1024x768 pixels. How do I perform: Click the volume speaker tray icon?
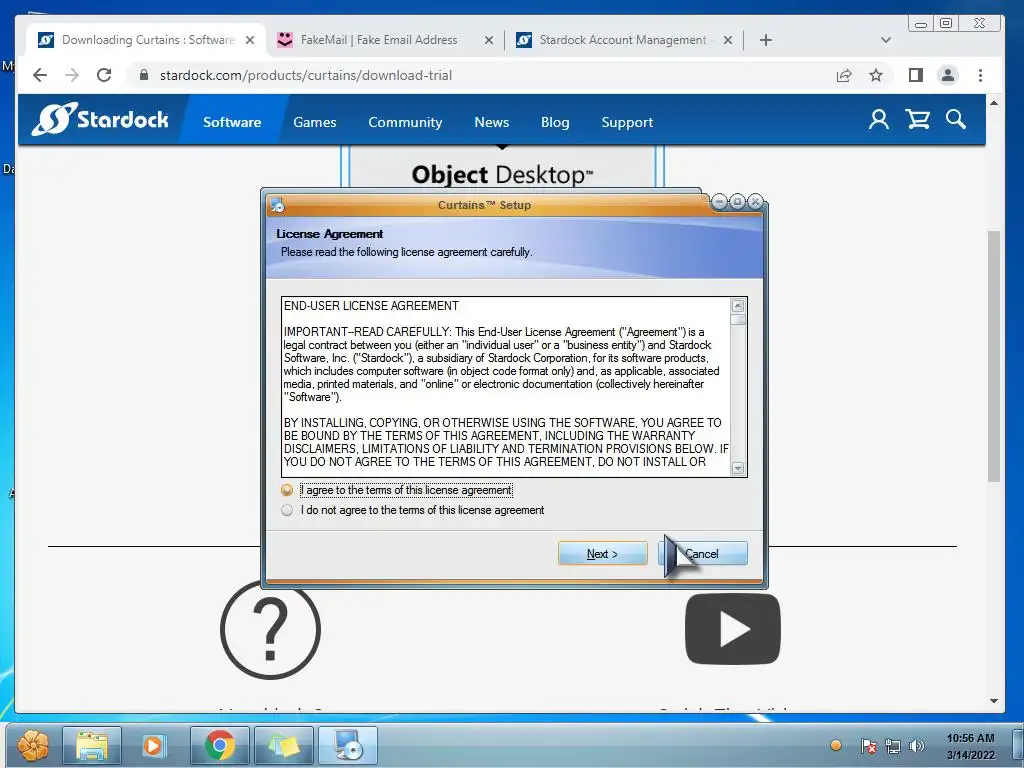(x=917, y=746)
